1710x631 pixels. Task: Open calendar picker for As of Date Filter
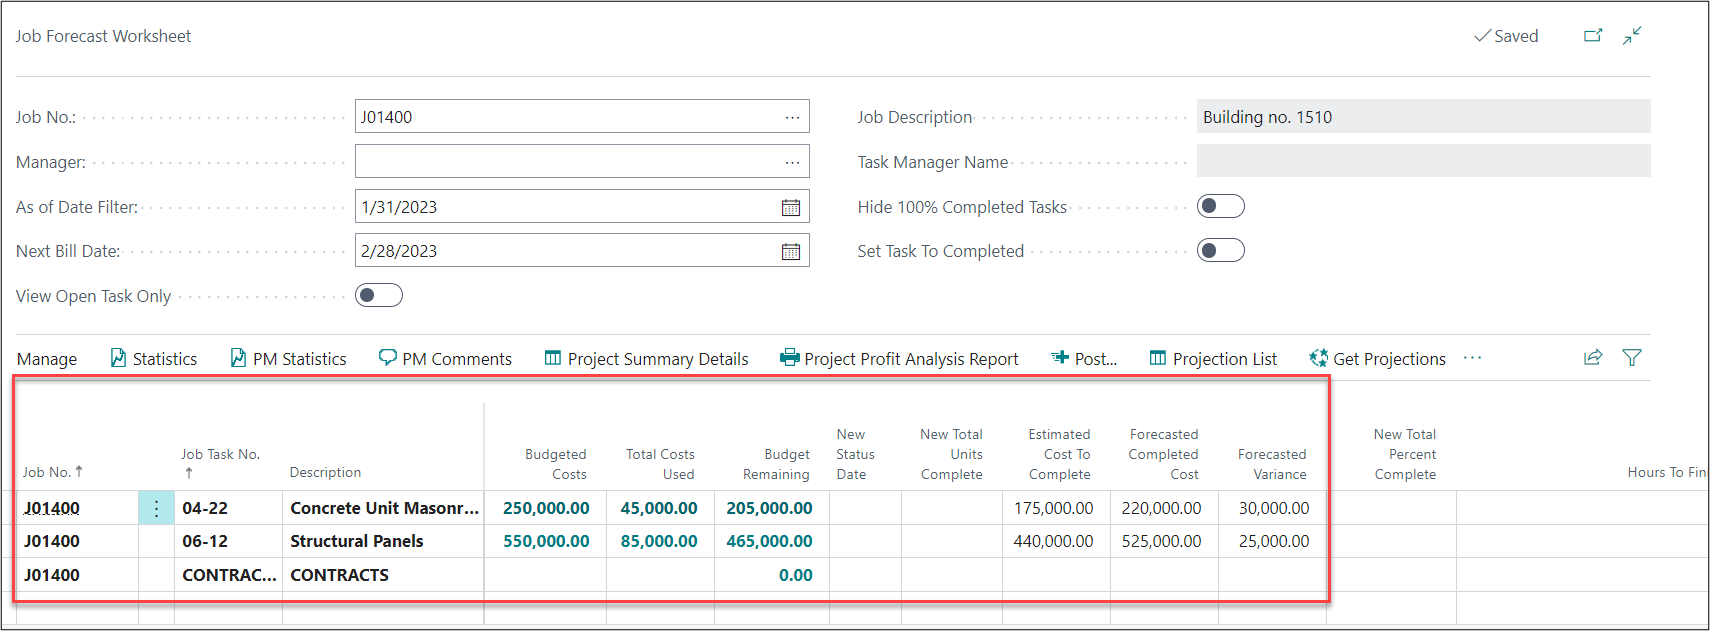(790, 207)
